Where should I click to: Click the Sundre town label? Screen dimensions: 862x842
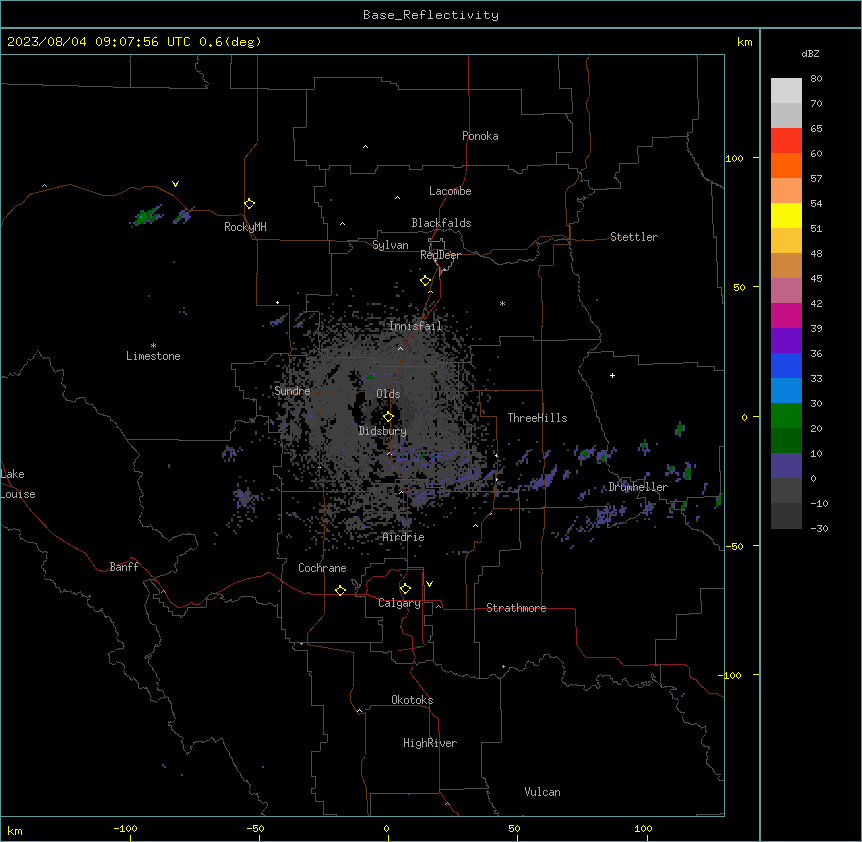click(x=292, y=391)
